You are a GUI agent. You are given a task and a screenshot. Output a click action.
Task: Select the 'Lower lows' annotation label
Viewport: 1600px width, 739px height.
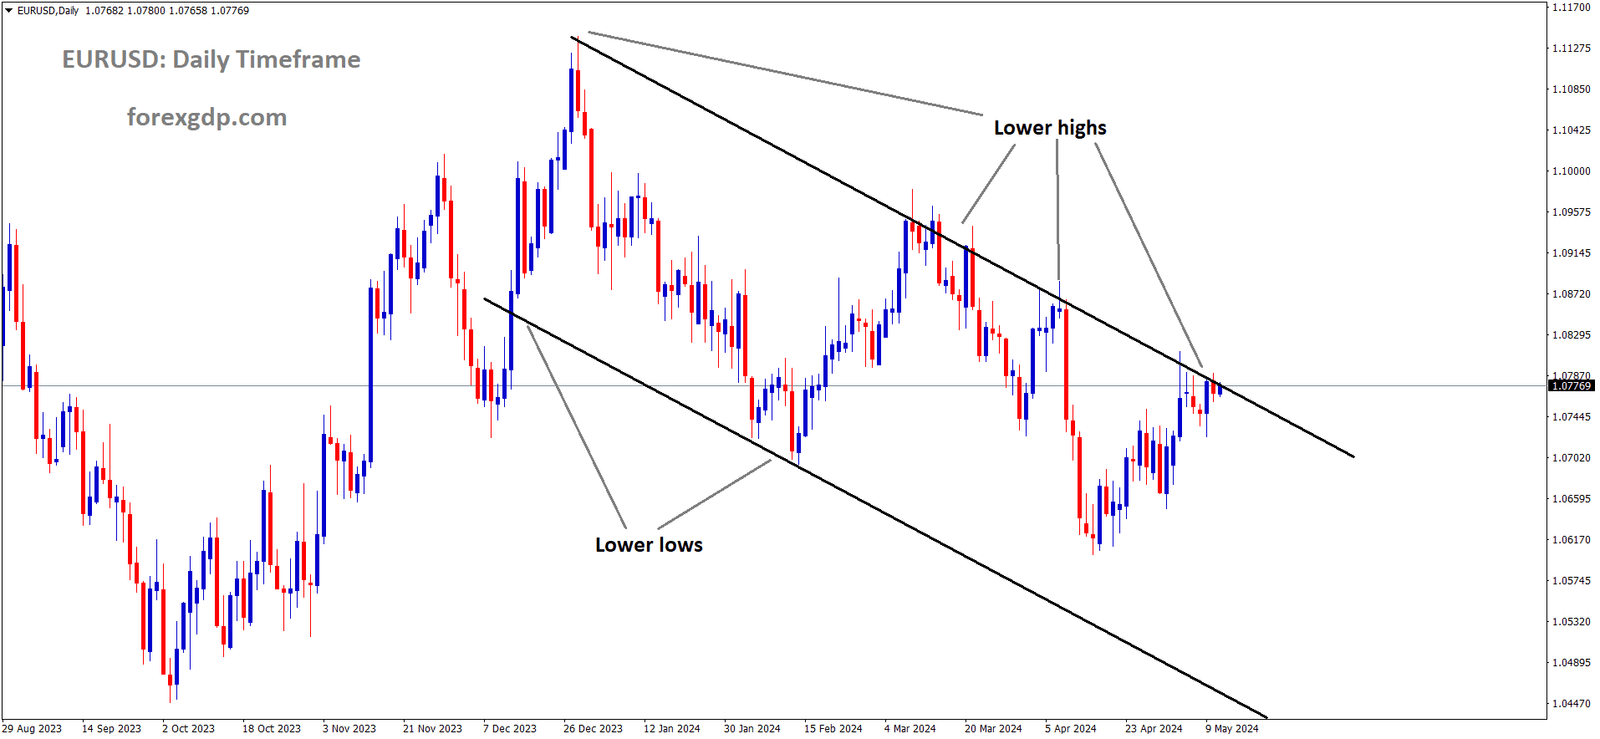[x=649, y=545]
